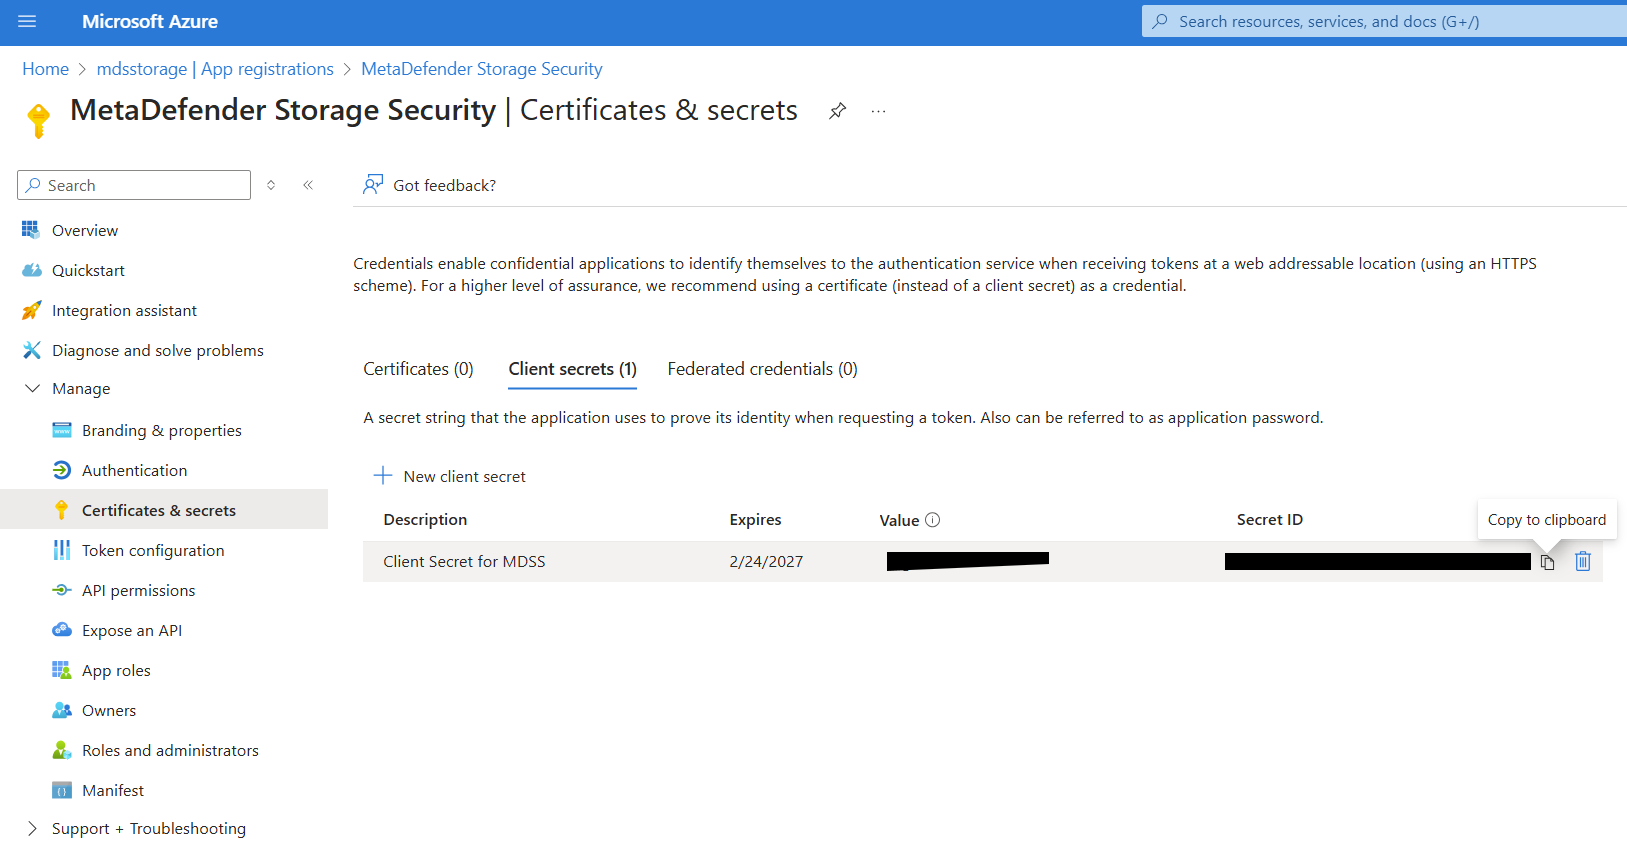The height and width of the screenshot is (847, 1627).
Task: Delete the Client Secret for MDSS
Action: [x=1583, y=561]
